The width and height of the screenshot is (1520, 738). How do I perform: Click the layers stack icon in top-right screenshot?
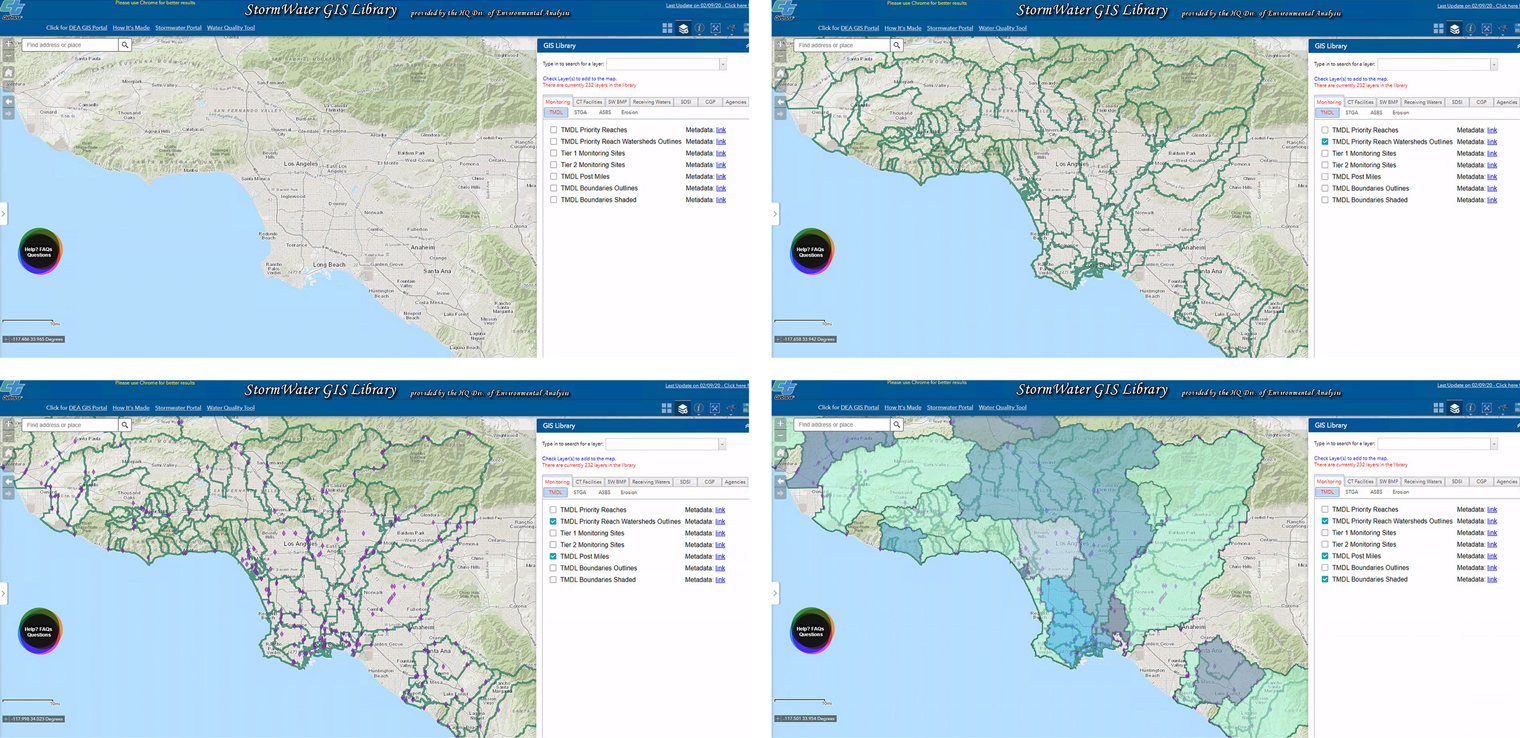pyautogui.click(x=1455, y=29)
